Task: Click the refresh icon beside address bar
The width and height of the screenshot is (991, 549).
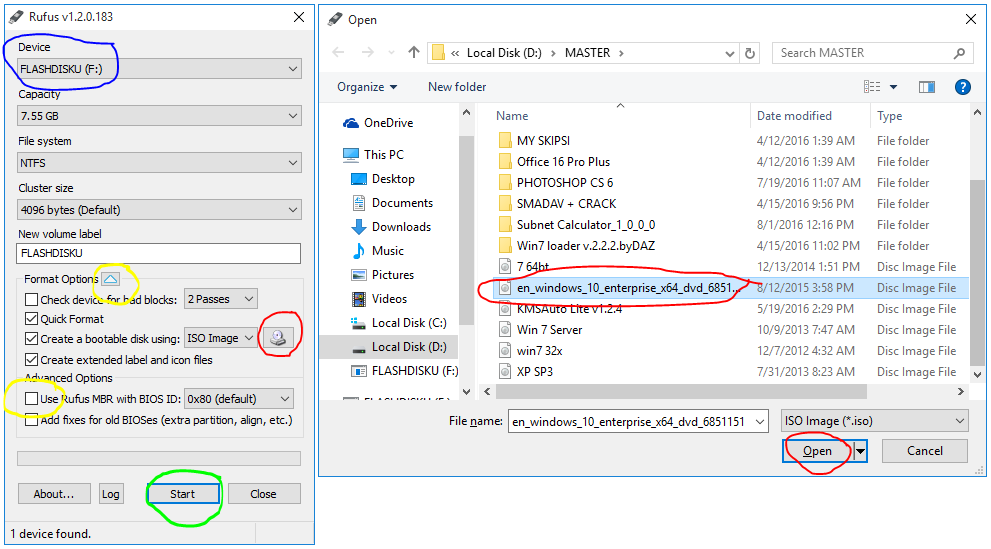Action: tap(750, 53)
